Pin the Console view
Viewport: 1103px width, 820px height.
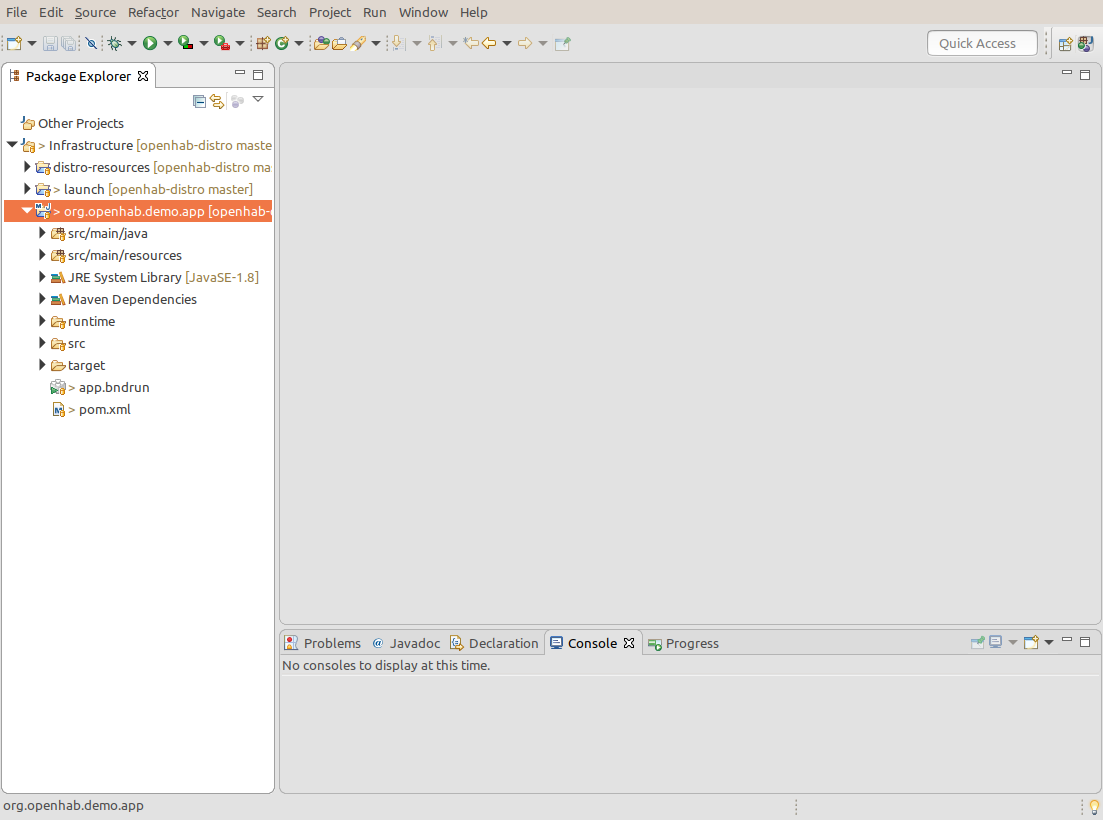977,642
